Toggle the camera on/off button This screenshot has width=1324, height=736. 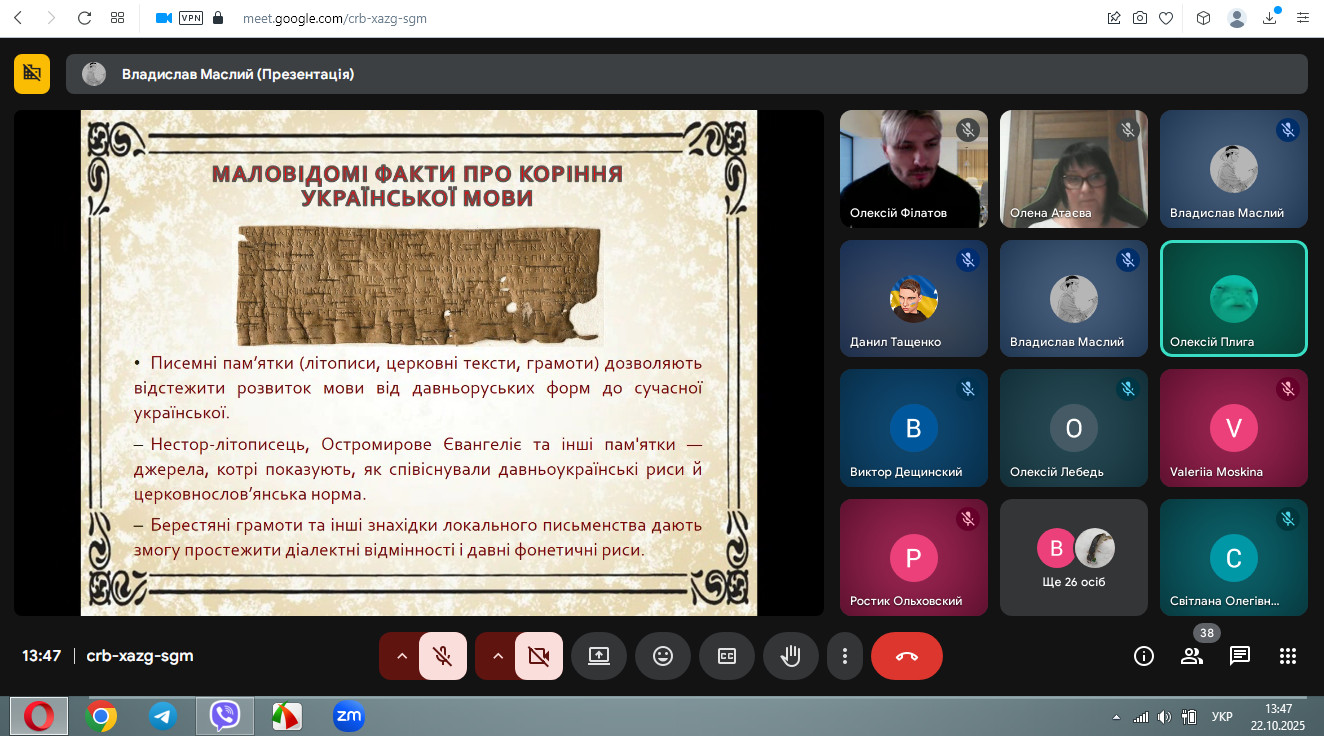pyautogui.click(x=539, y=656)
